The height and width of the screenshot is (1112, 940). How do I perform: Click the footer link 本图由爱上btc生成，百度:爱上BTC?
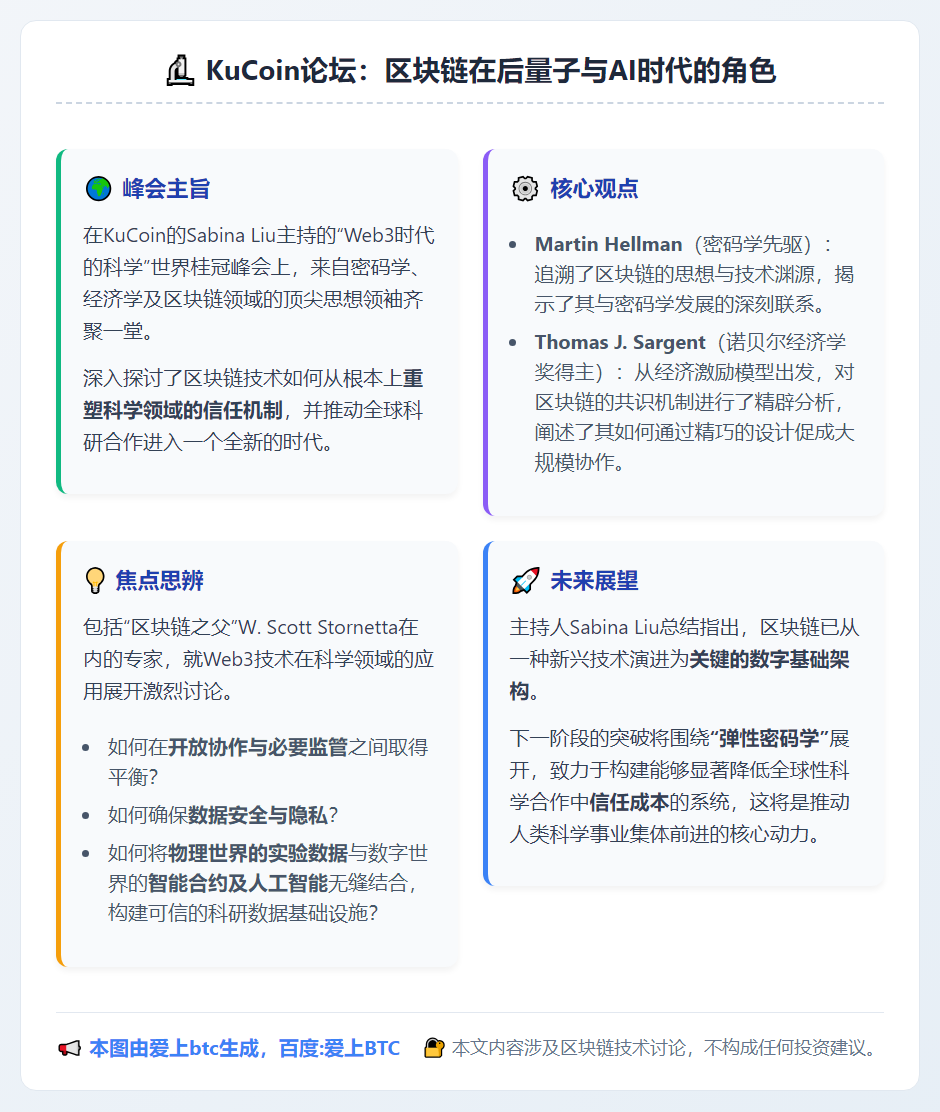(245, 1048)
